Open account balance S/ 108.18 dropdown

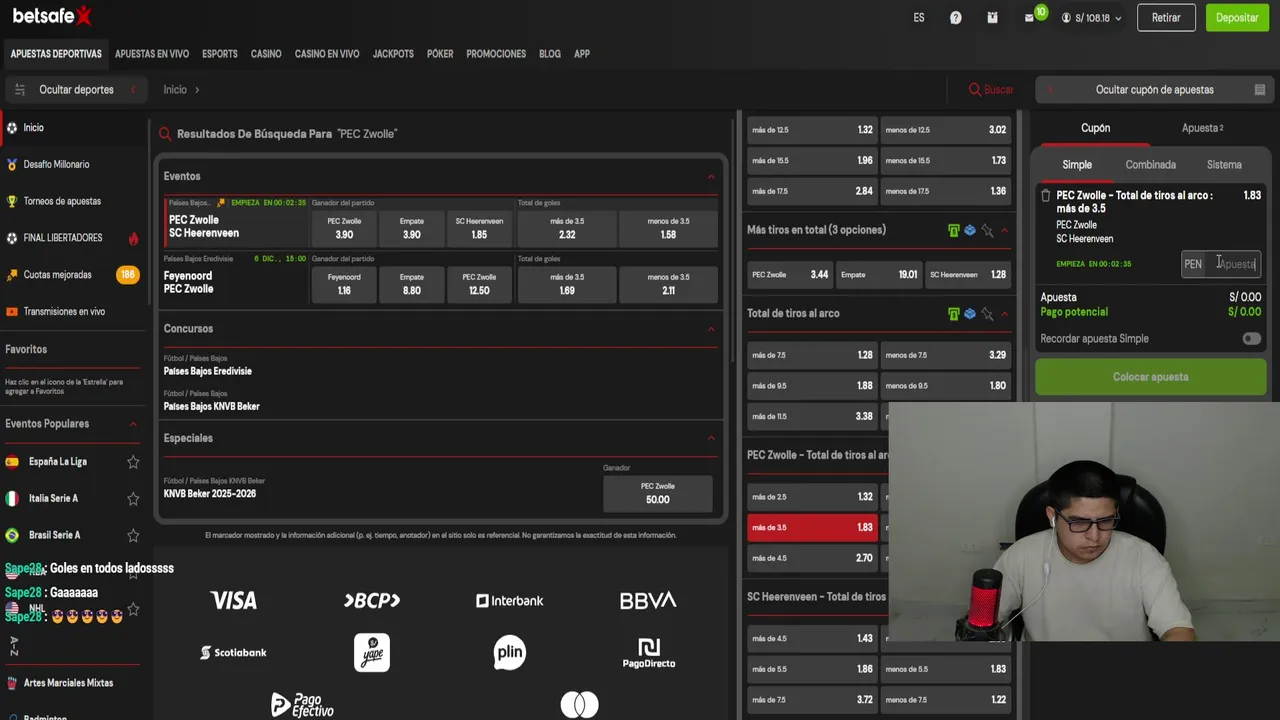click(1091, 18)
